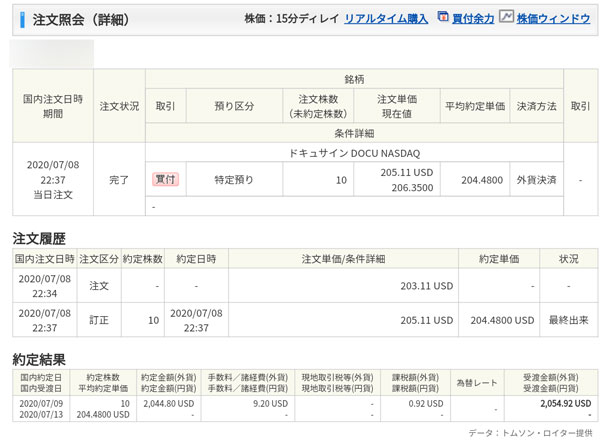Screen dimensions: 600x443
Task: Click the 注文履歴 section heading
Action: tap(39, 239)
